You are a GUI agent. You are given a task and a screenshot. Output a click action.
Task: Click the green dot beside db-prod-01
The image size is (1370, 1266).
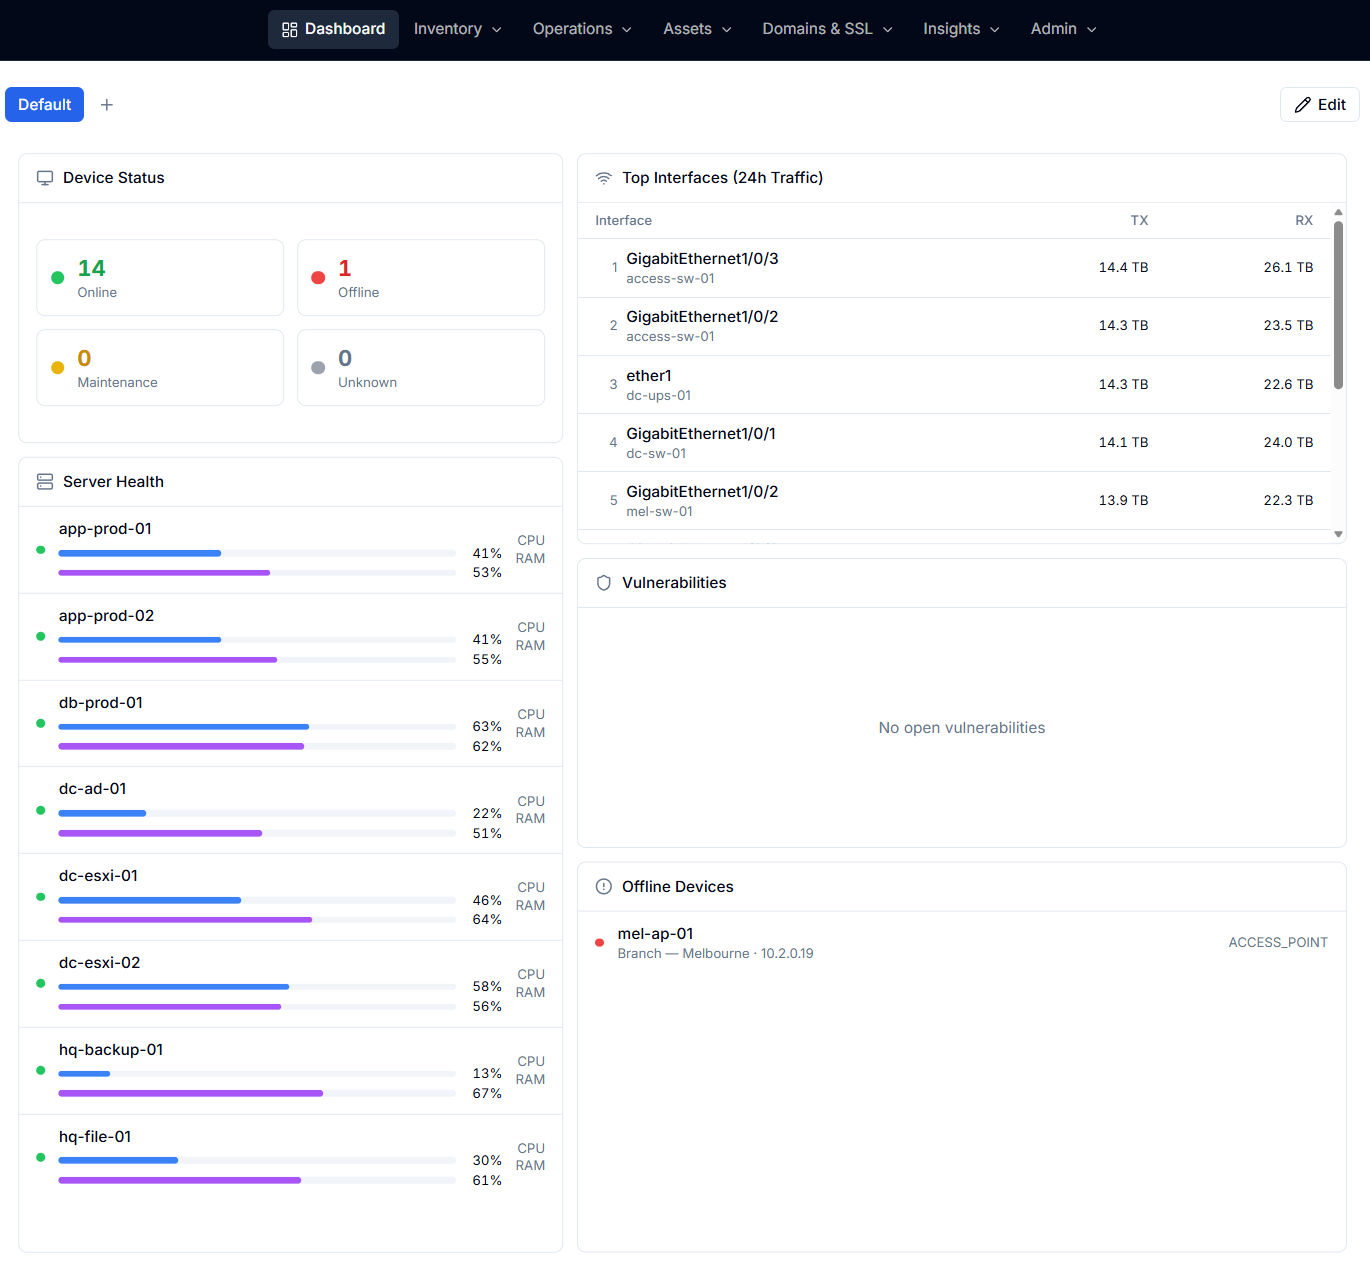pyautogui.click(x=41, y=723)
